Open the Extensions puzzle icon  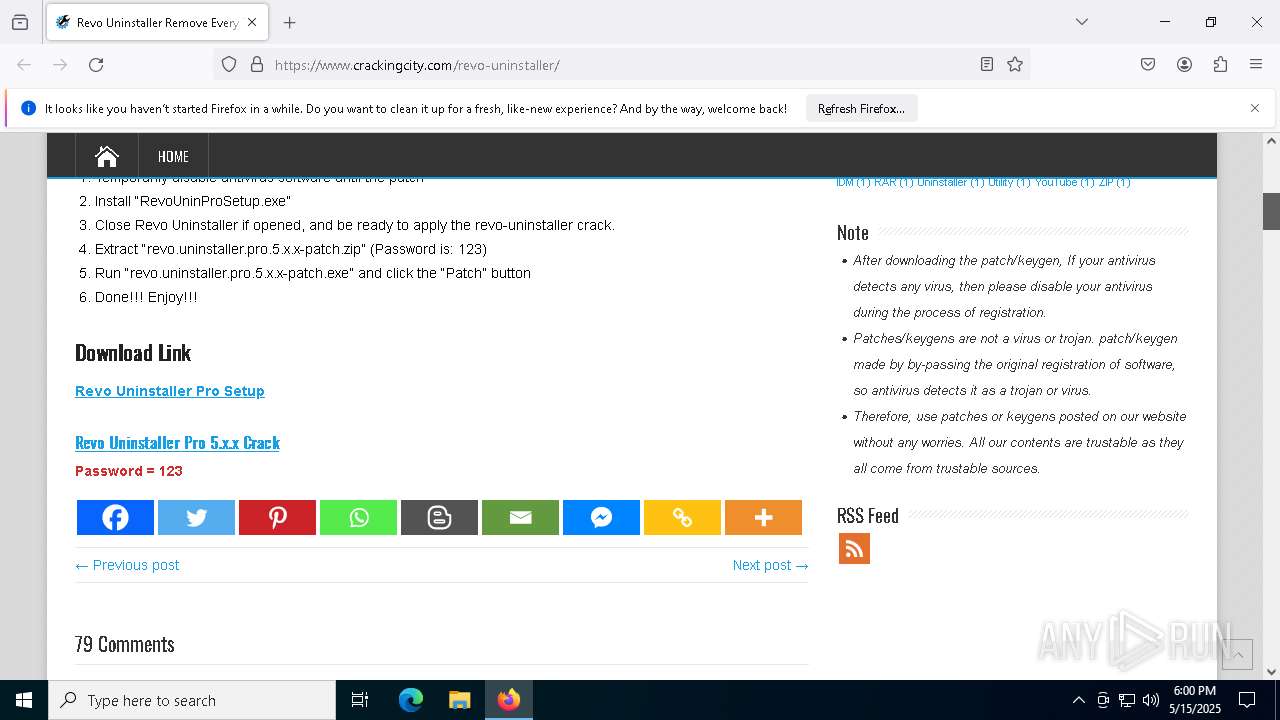(x=1220, y=64)
